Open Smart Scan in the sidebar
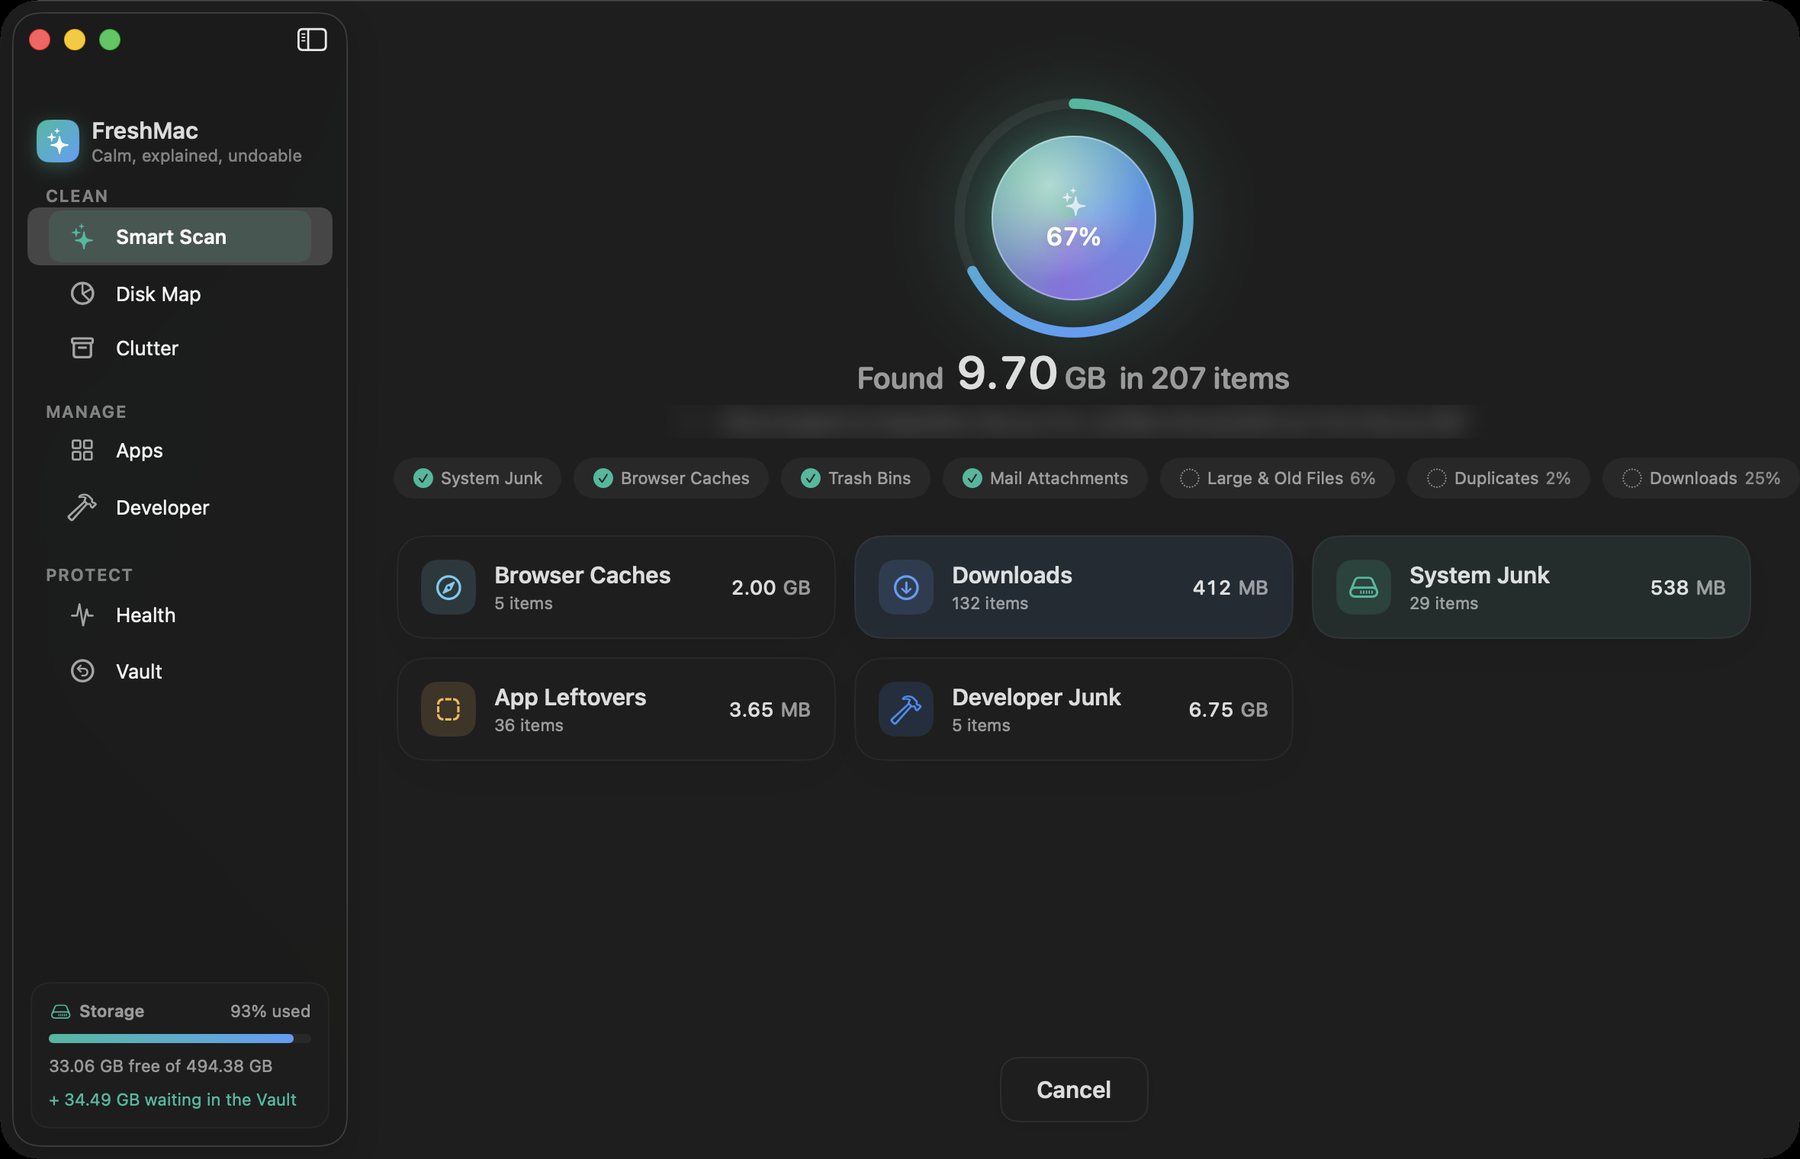Viewport: 1800px width, 1159px height. (180, 237)
